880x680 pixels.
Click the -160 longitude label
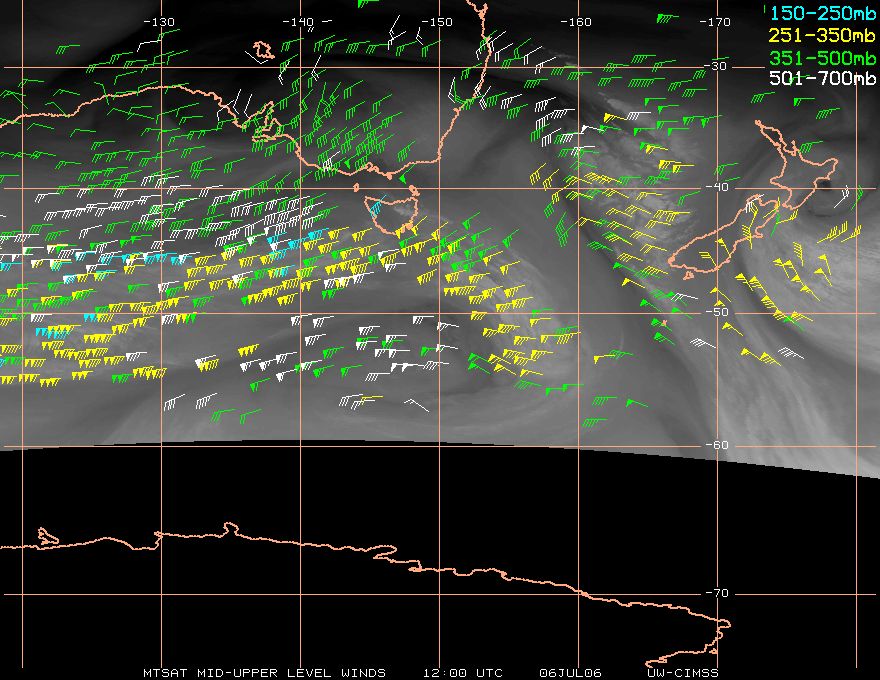coord(576,22)
